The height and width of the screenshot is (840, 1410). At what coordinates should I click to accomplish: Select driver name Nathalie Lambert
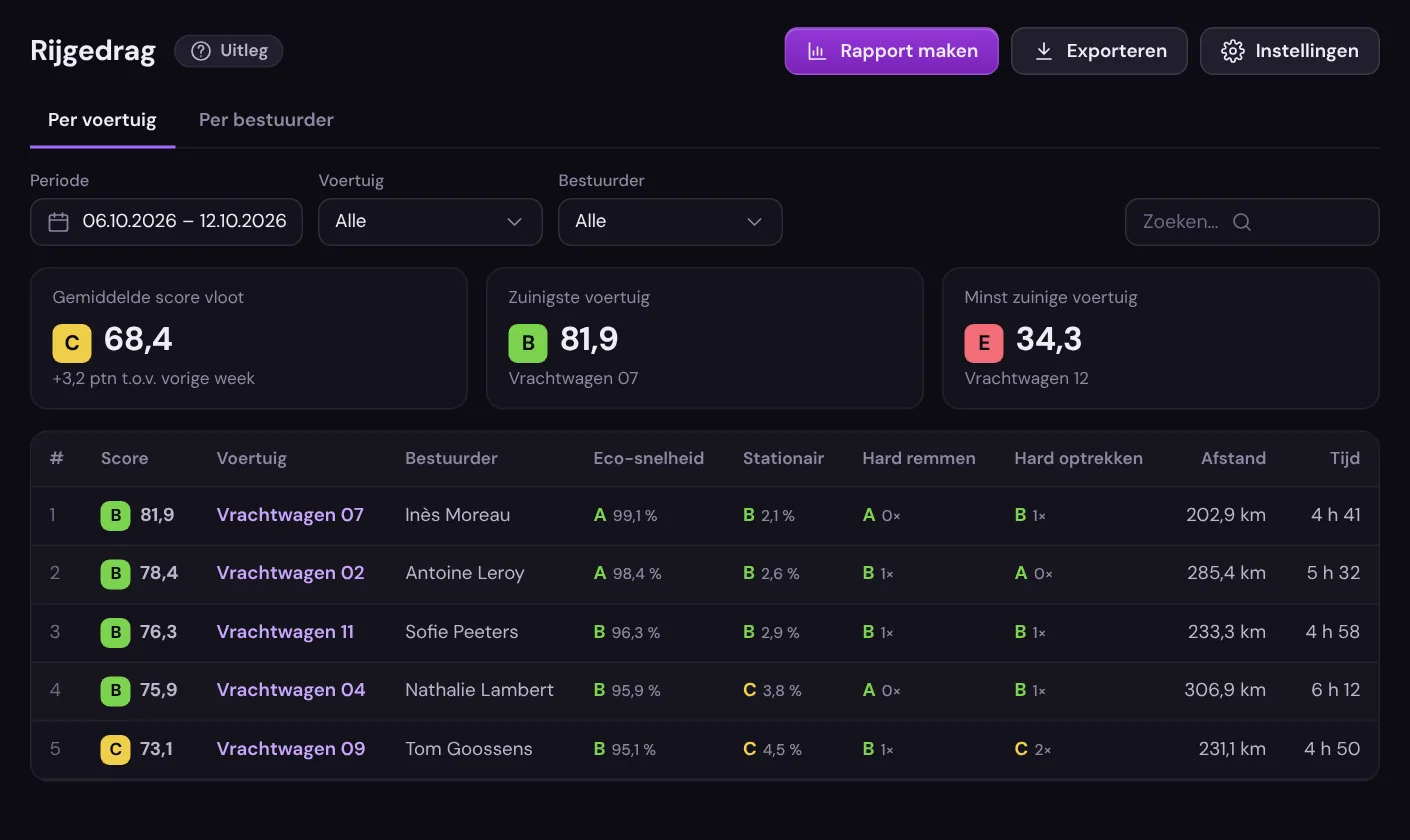pyautogui.click(x=479, y=690)
